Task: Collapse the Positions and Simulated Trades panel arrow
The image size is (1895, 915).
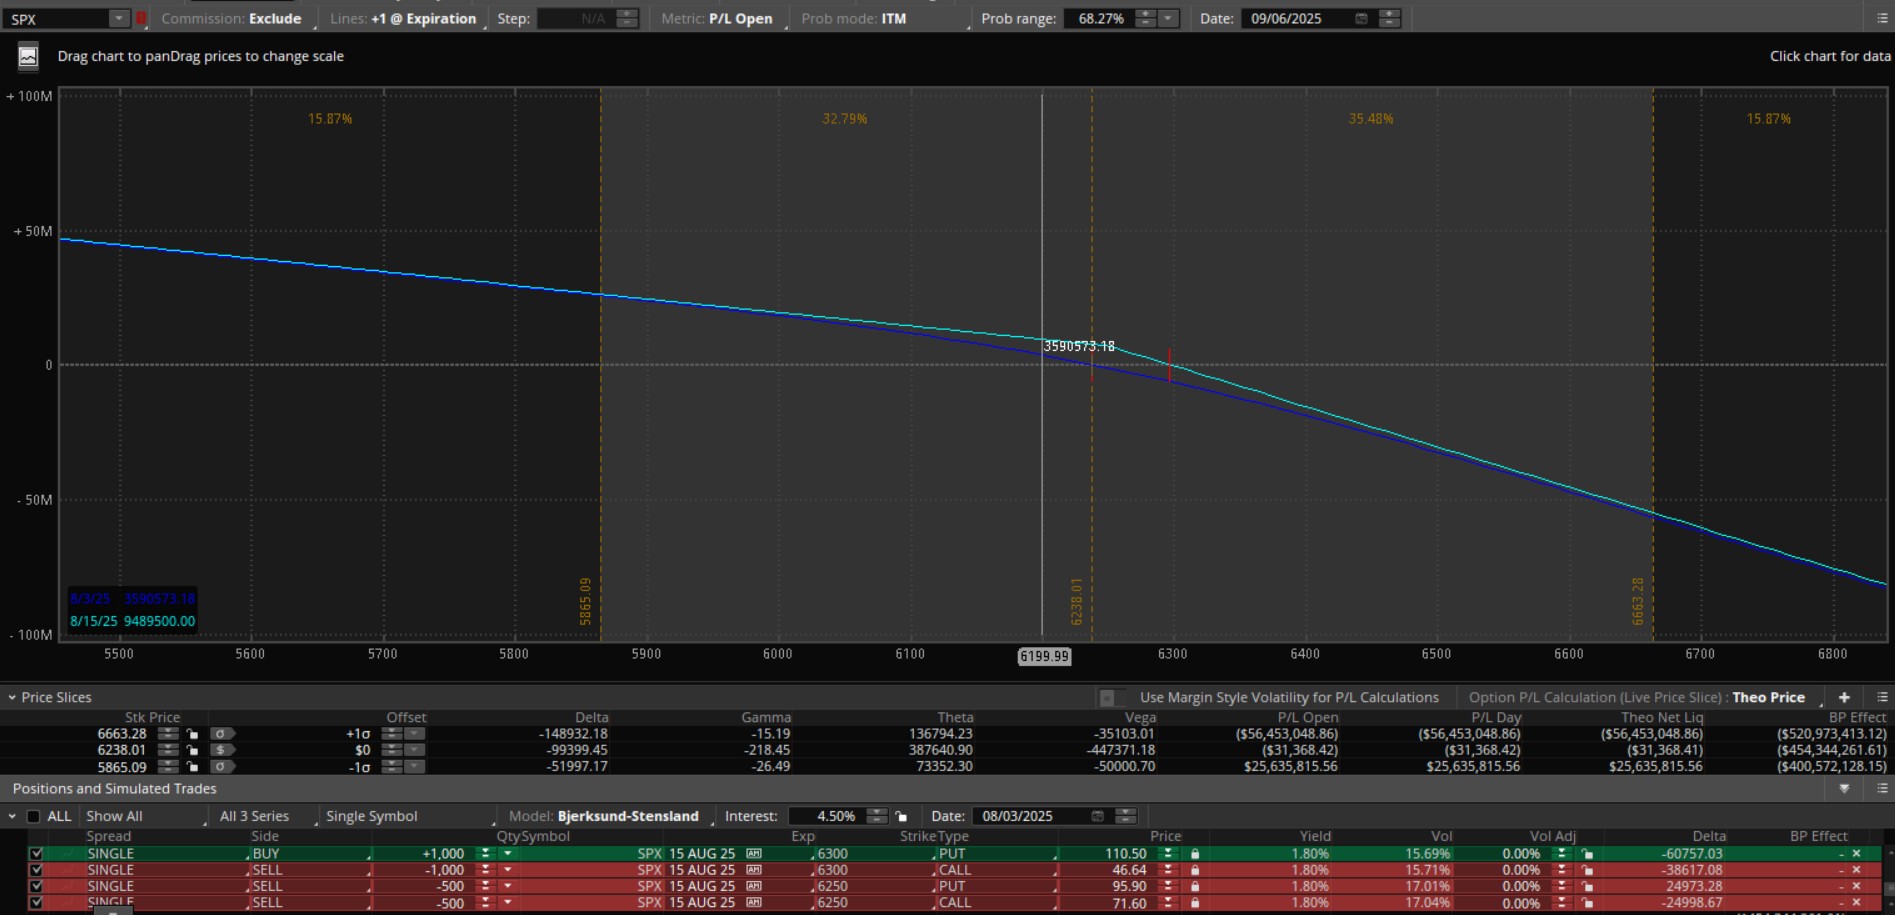Action: [x=1844, y=789]
